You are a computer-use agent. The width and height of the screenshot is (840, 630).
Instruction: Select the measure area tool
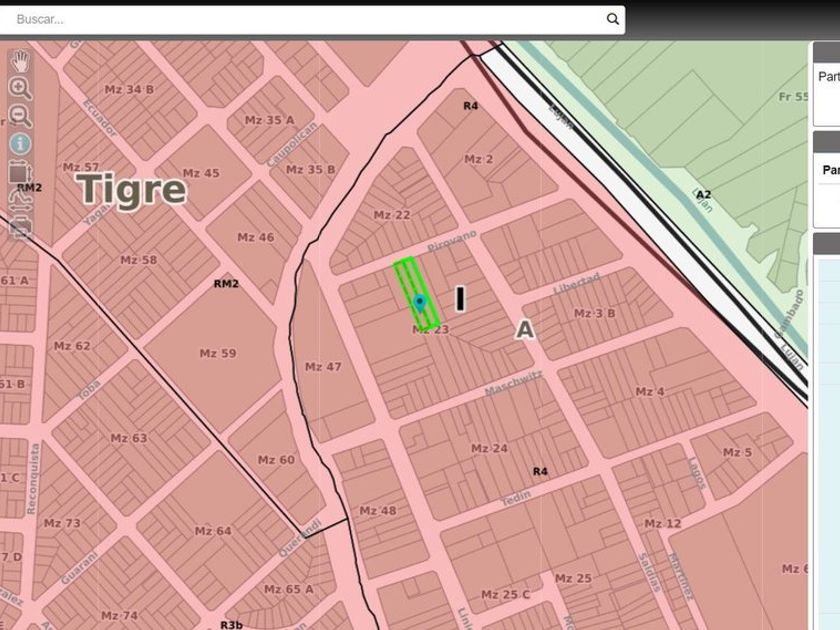20,172
